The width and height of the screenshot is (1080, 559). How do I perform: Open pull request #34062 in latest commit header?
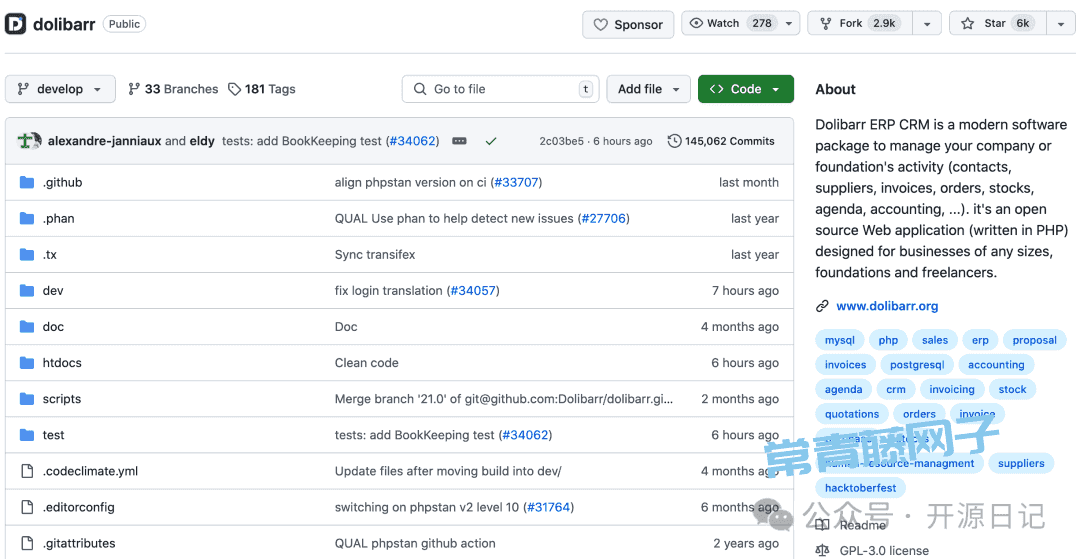pyautogui.click(x=413, y=141)
